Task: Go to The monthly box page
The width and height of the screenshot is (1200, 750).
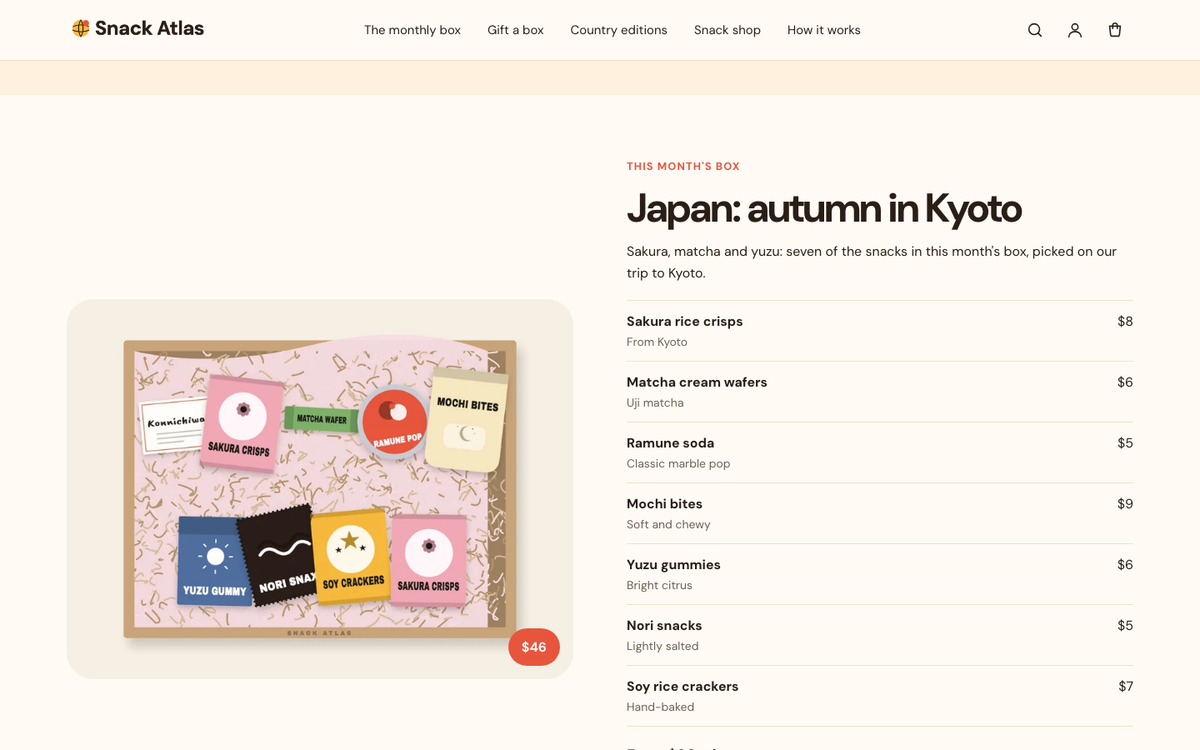Action: click(x=412, y=30)
